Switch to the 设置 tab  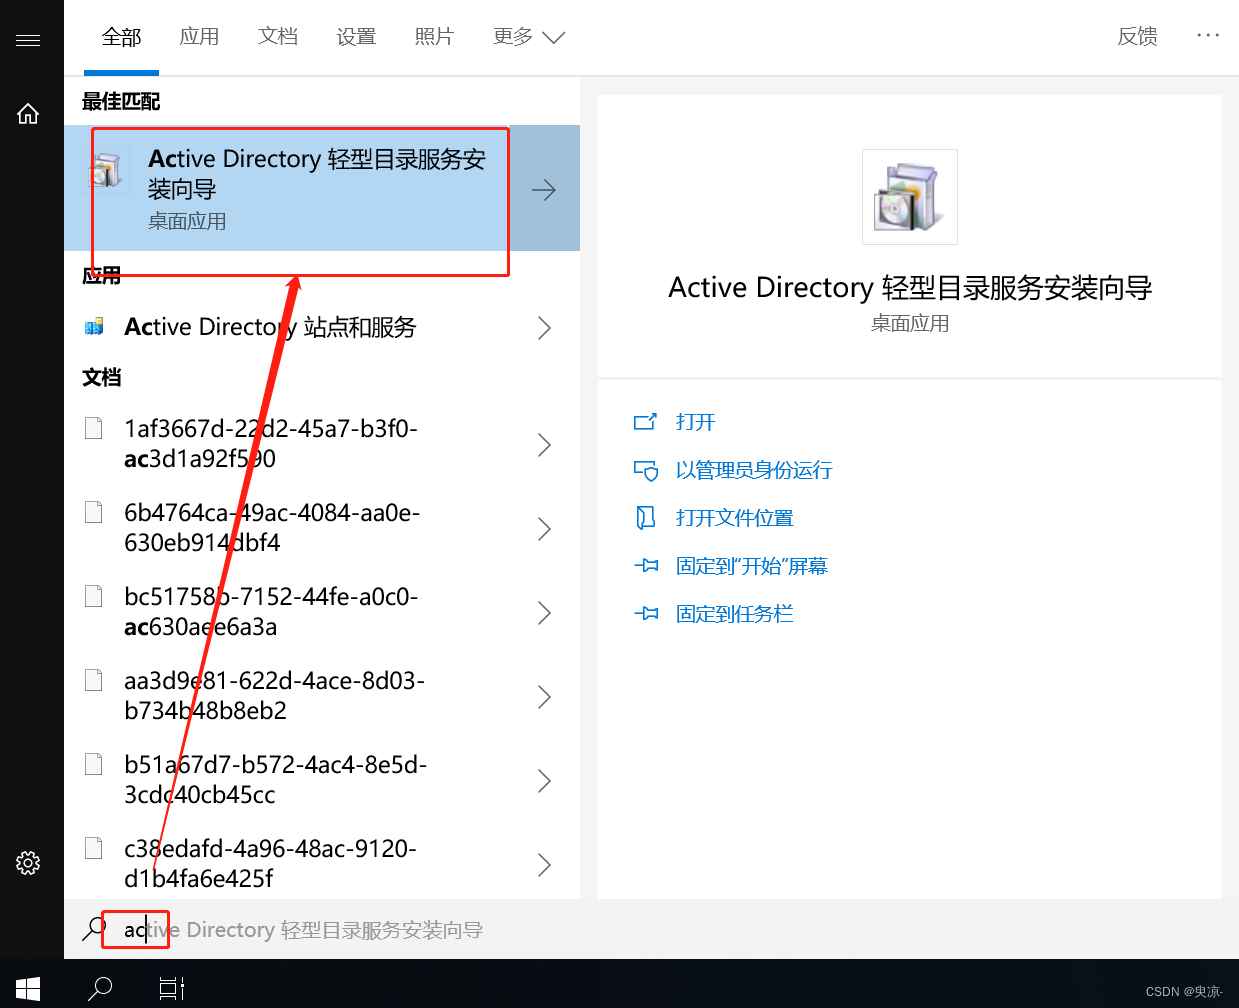(356, 37)
